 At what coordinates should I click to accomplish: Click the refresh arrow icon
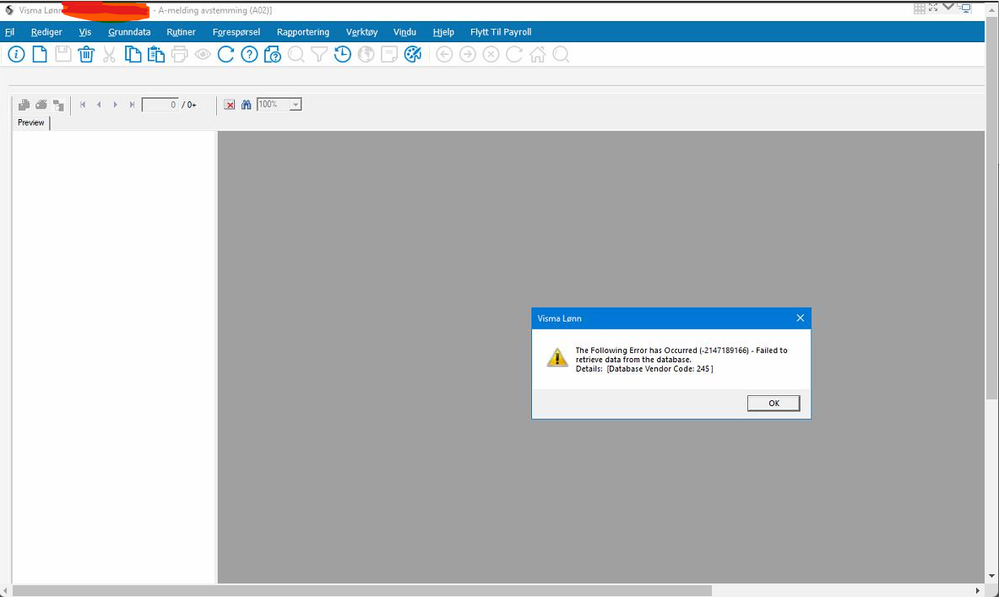click(226, 55)
